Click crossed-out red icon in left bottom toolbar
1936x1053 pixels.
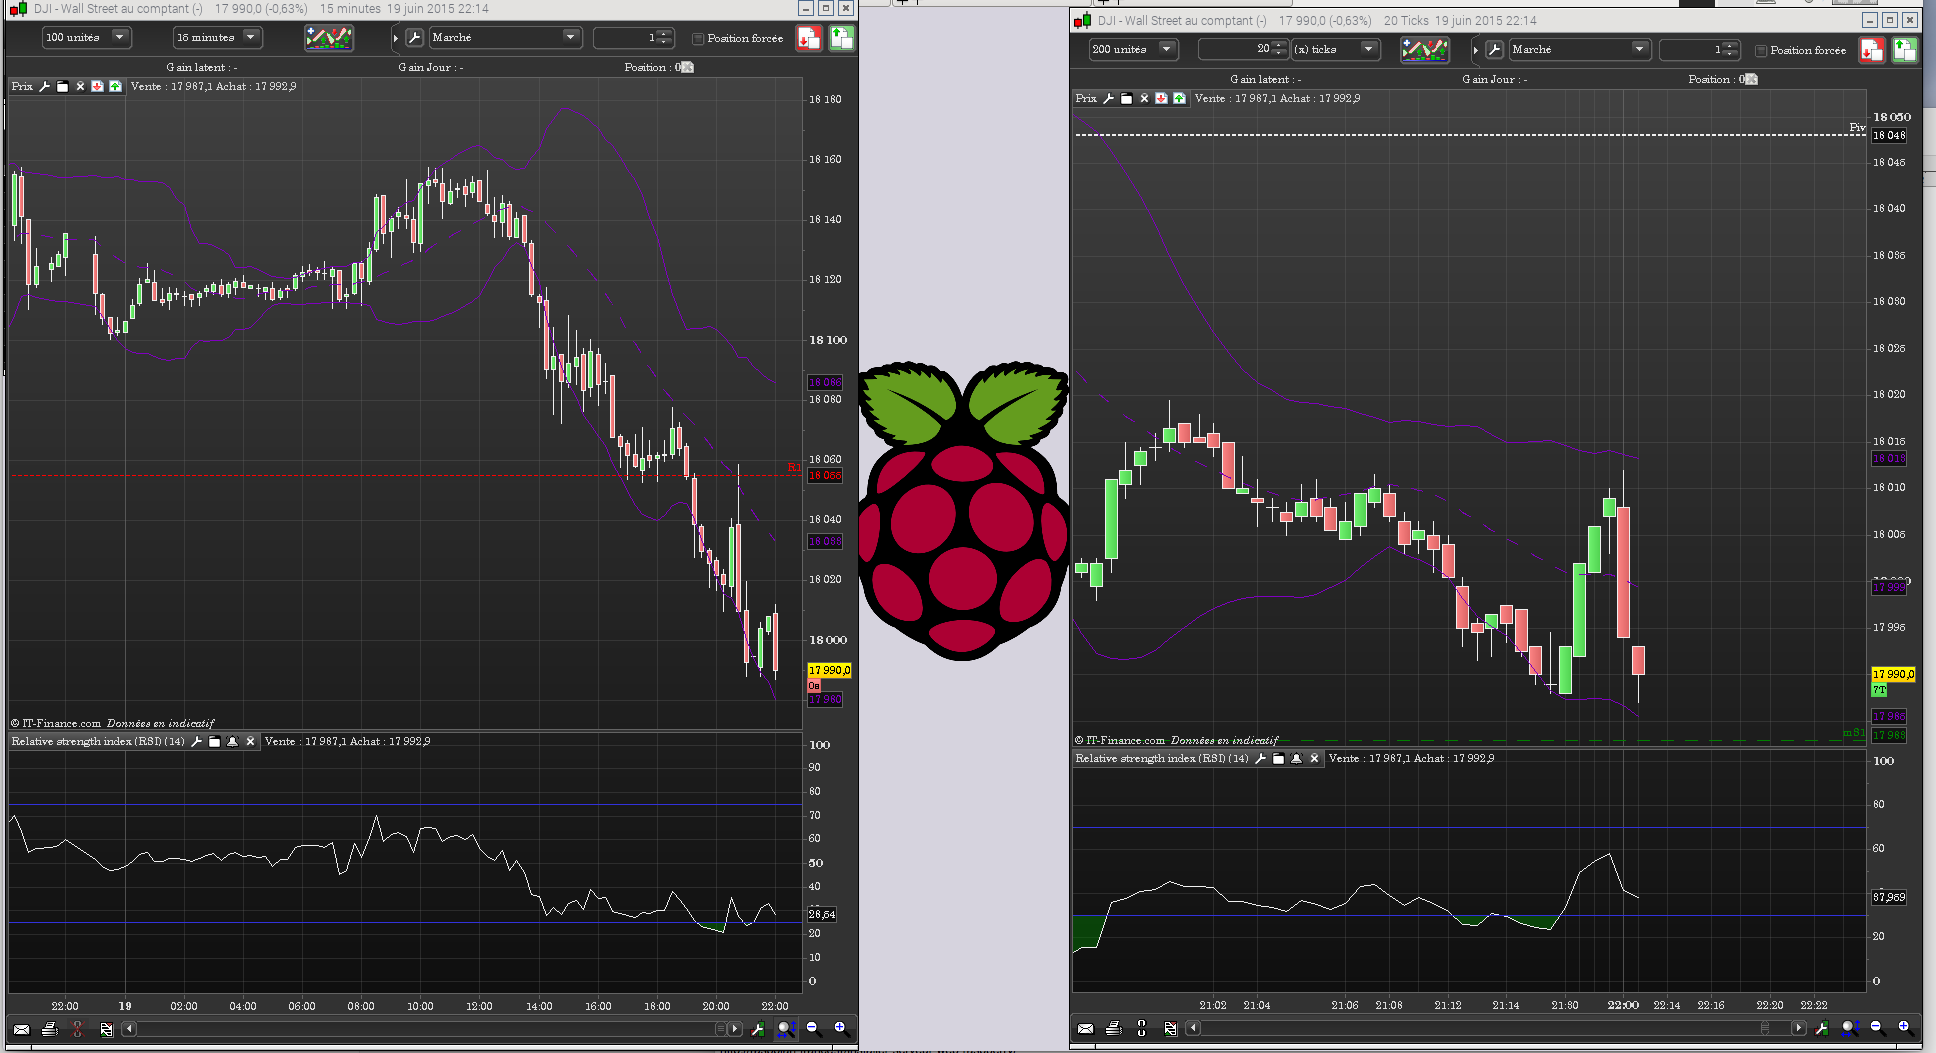77,1029
